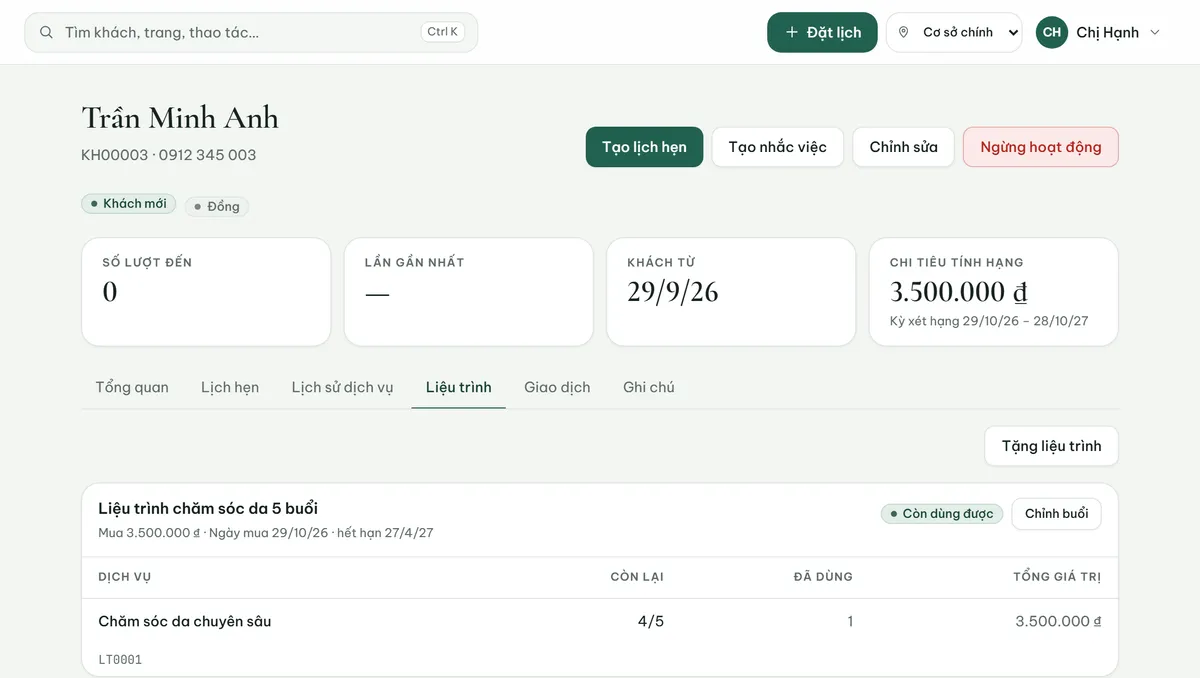Click the Khách từ date 29/9/26
1200x678 pixels.
click(673, 292)
